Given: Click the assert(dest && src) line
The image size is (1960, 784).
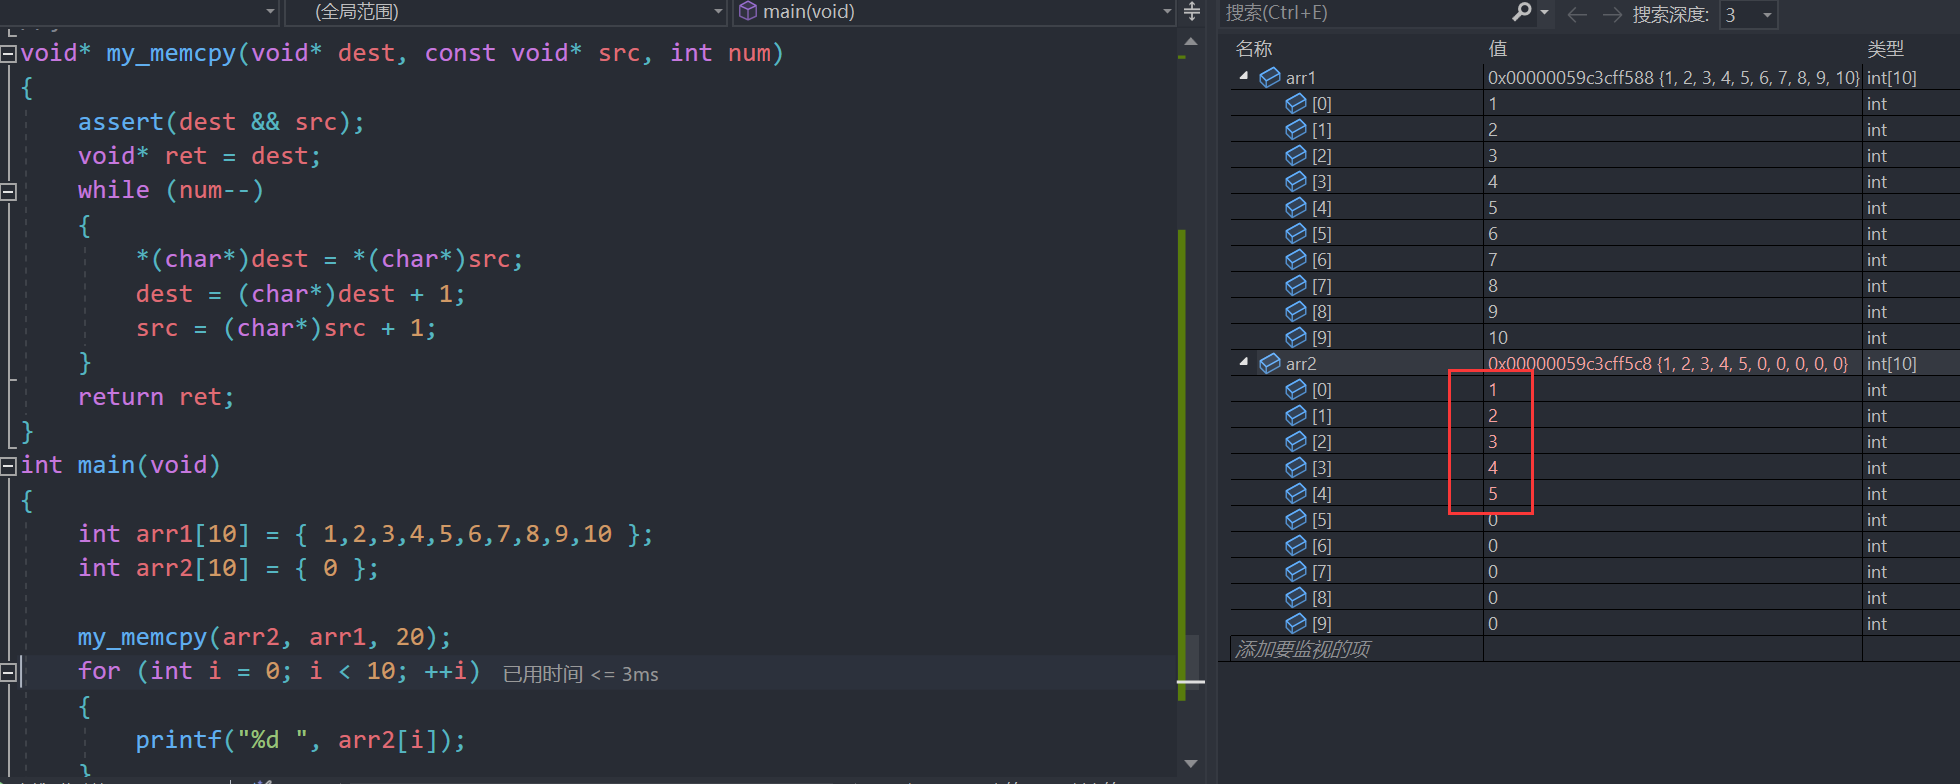Looking at the screenshot, I should coord(221,122).
